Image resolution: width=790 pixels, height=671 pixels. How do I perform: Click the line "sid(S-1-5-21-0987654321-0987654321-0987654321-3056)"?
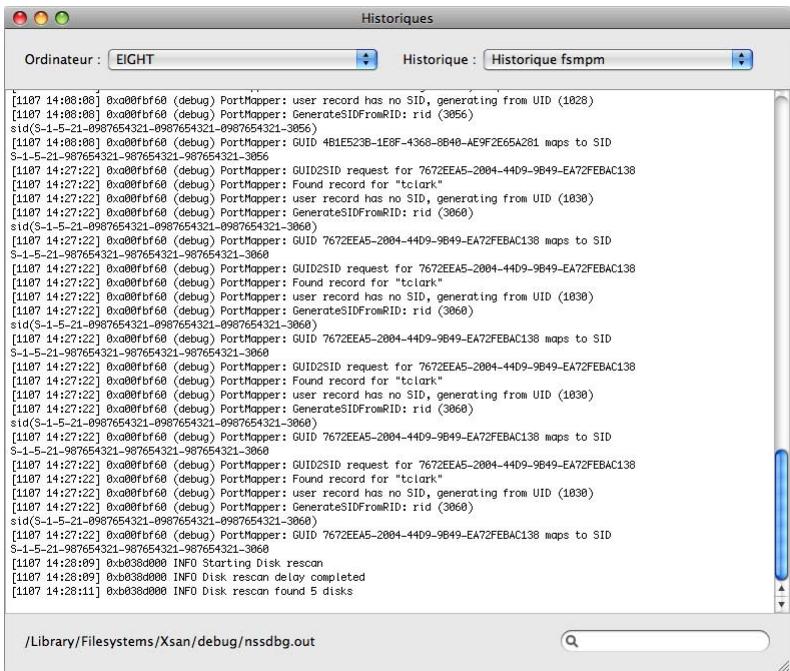[x=164, y=128]
